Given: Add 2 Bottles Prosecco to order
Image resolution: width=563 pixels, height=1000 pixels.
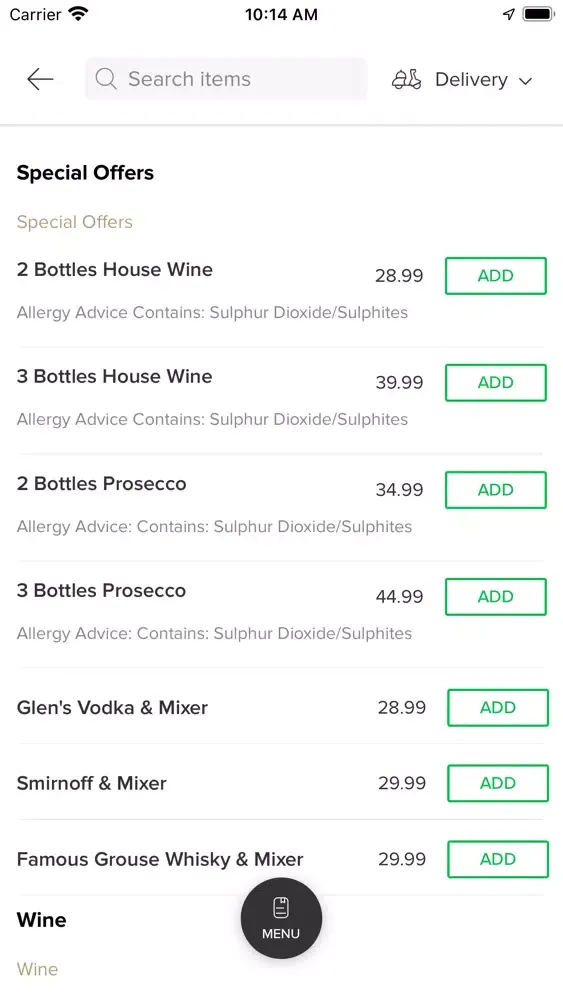Looking at the screenshot, I should tap(495, 490).
